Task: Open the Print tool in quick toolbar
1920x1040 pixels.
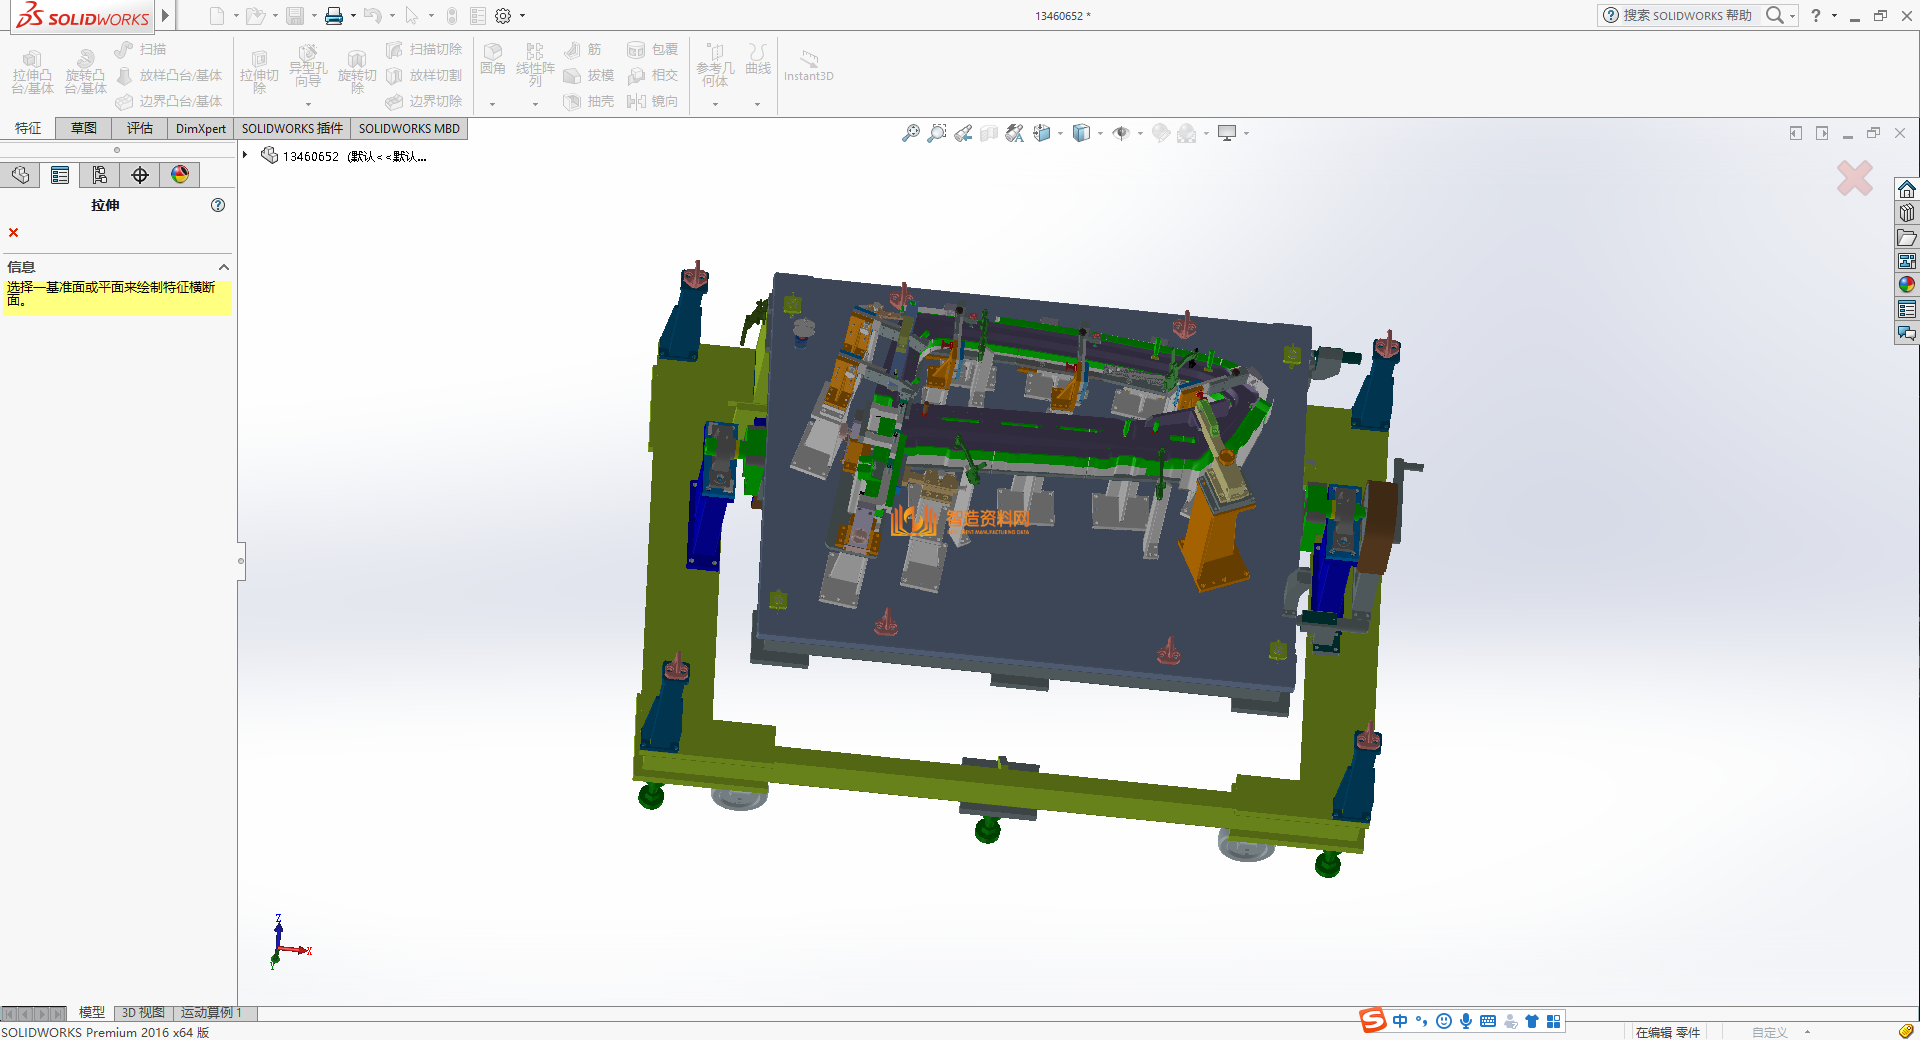Action: [334, 16]
